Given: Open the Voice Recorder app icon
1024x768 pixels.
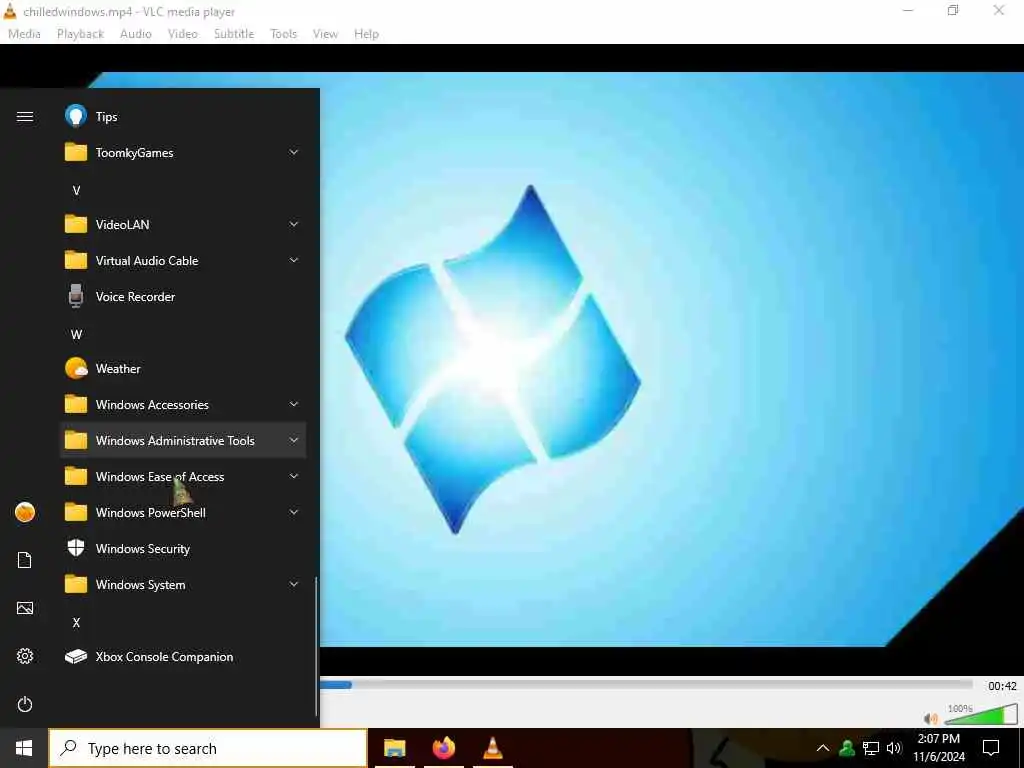Looking at the screenshot, I should click(76, 296).
